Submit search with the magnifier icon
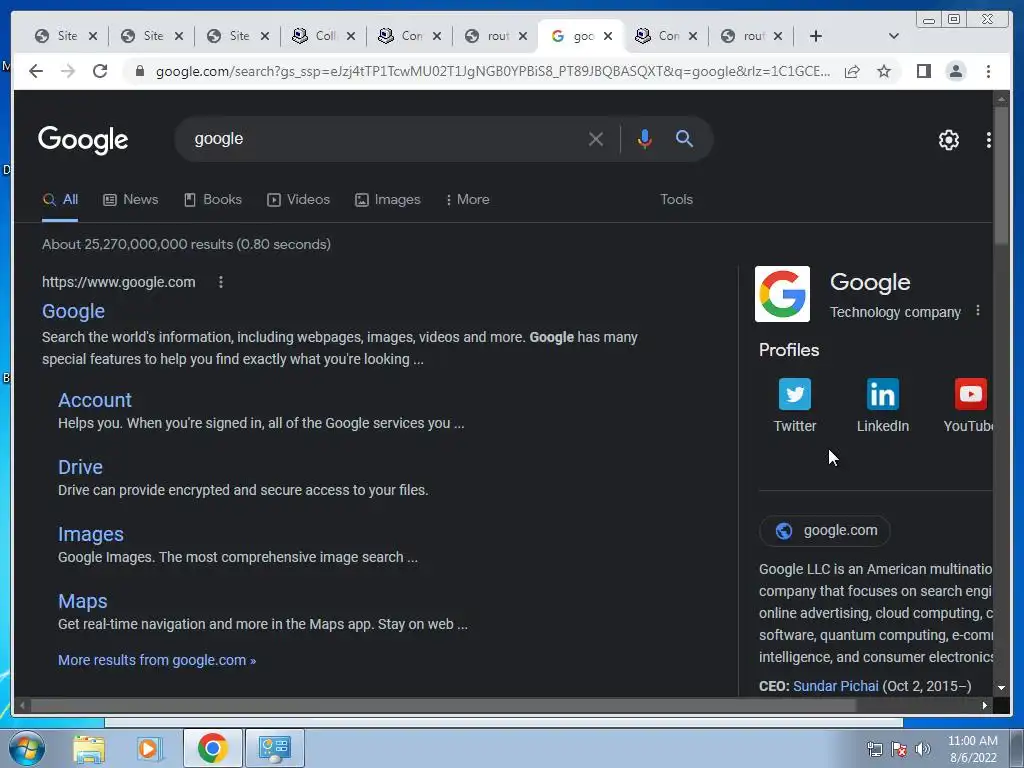This screenshot has height=768, width=1024. coord(684,138)
